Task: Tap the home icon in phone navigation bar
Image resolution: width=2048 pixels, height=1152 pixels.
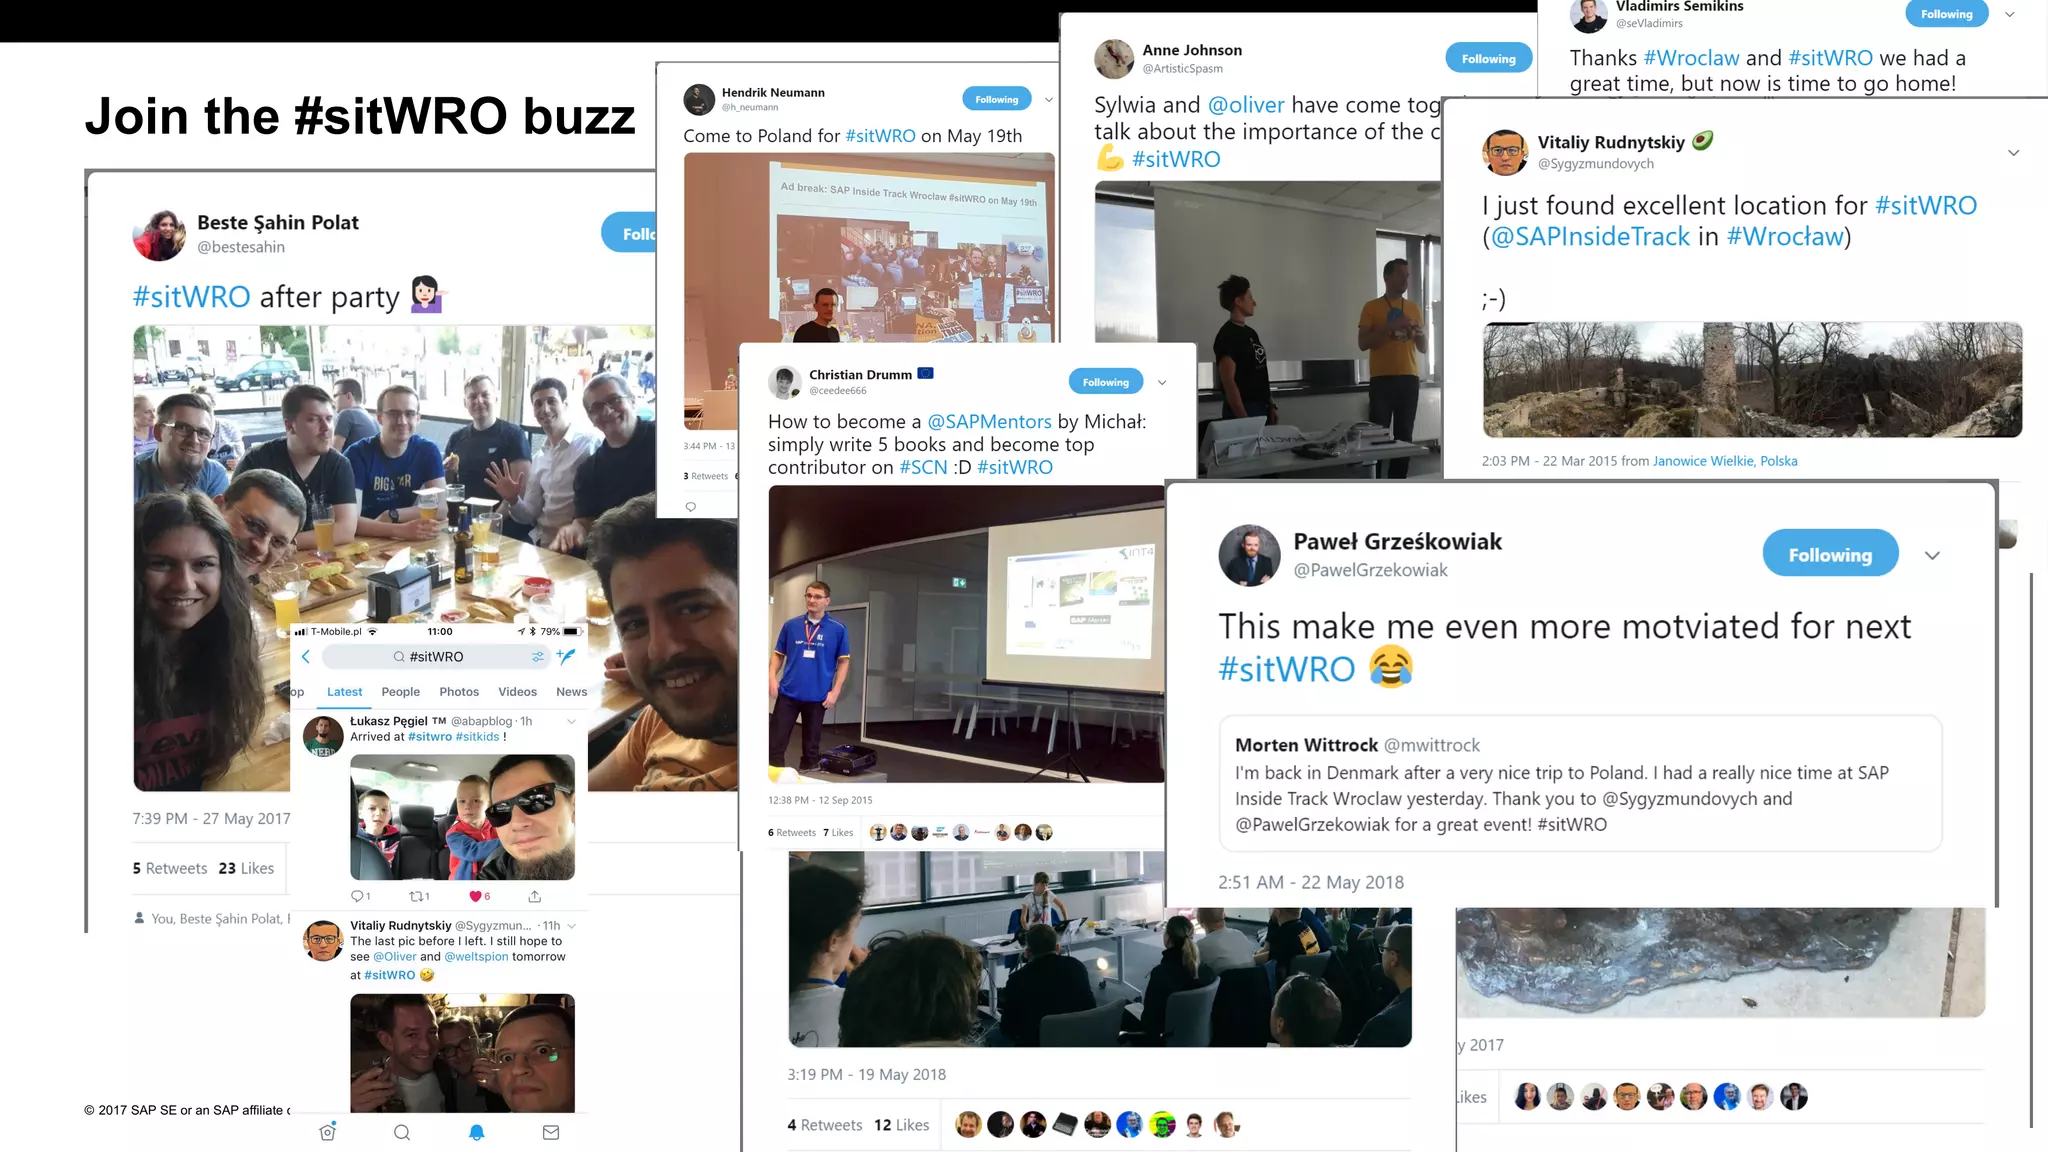Action: (x=327, y=1132)
